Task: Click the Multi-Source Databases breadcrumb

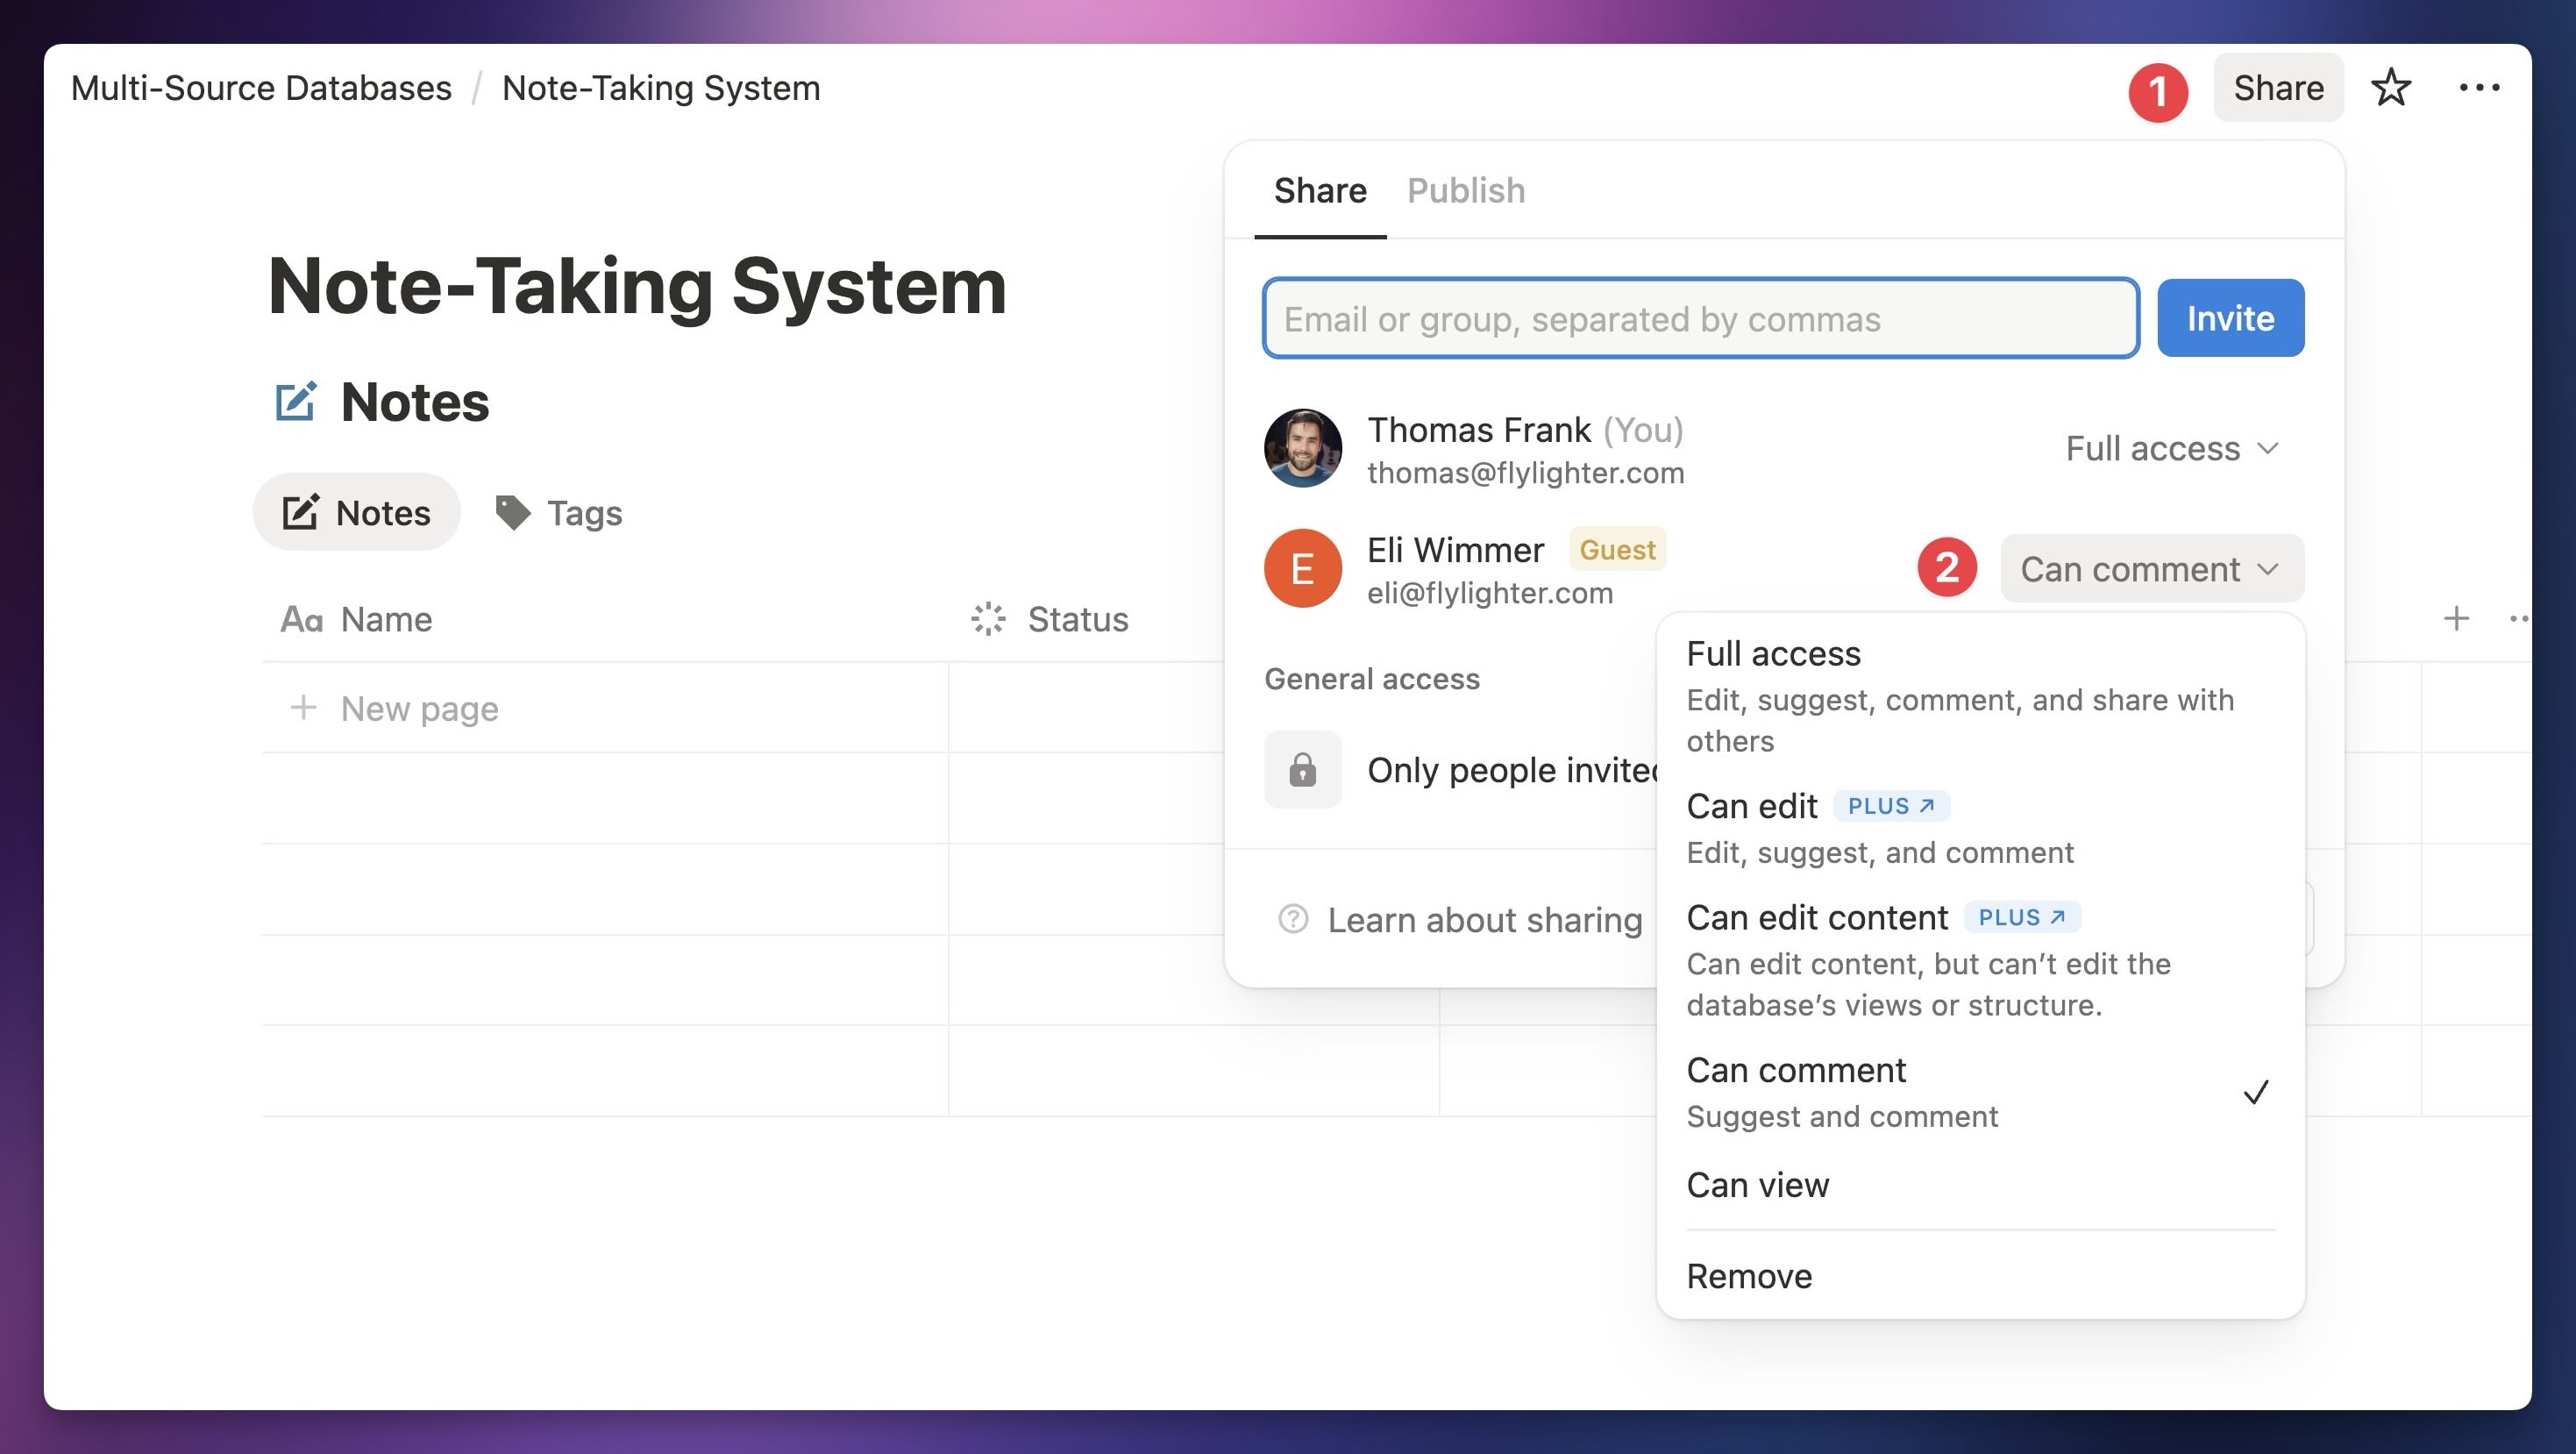Action: point(261,88)
